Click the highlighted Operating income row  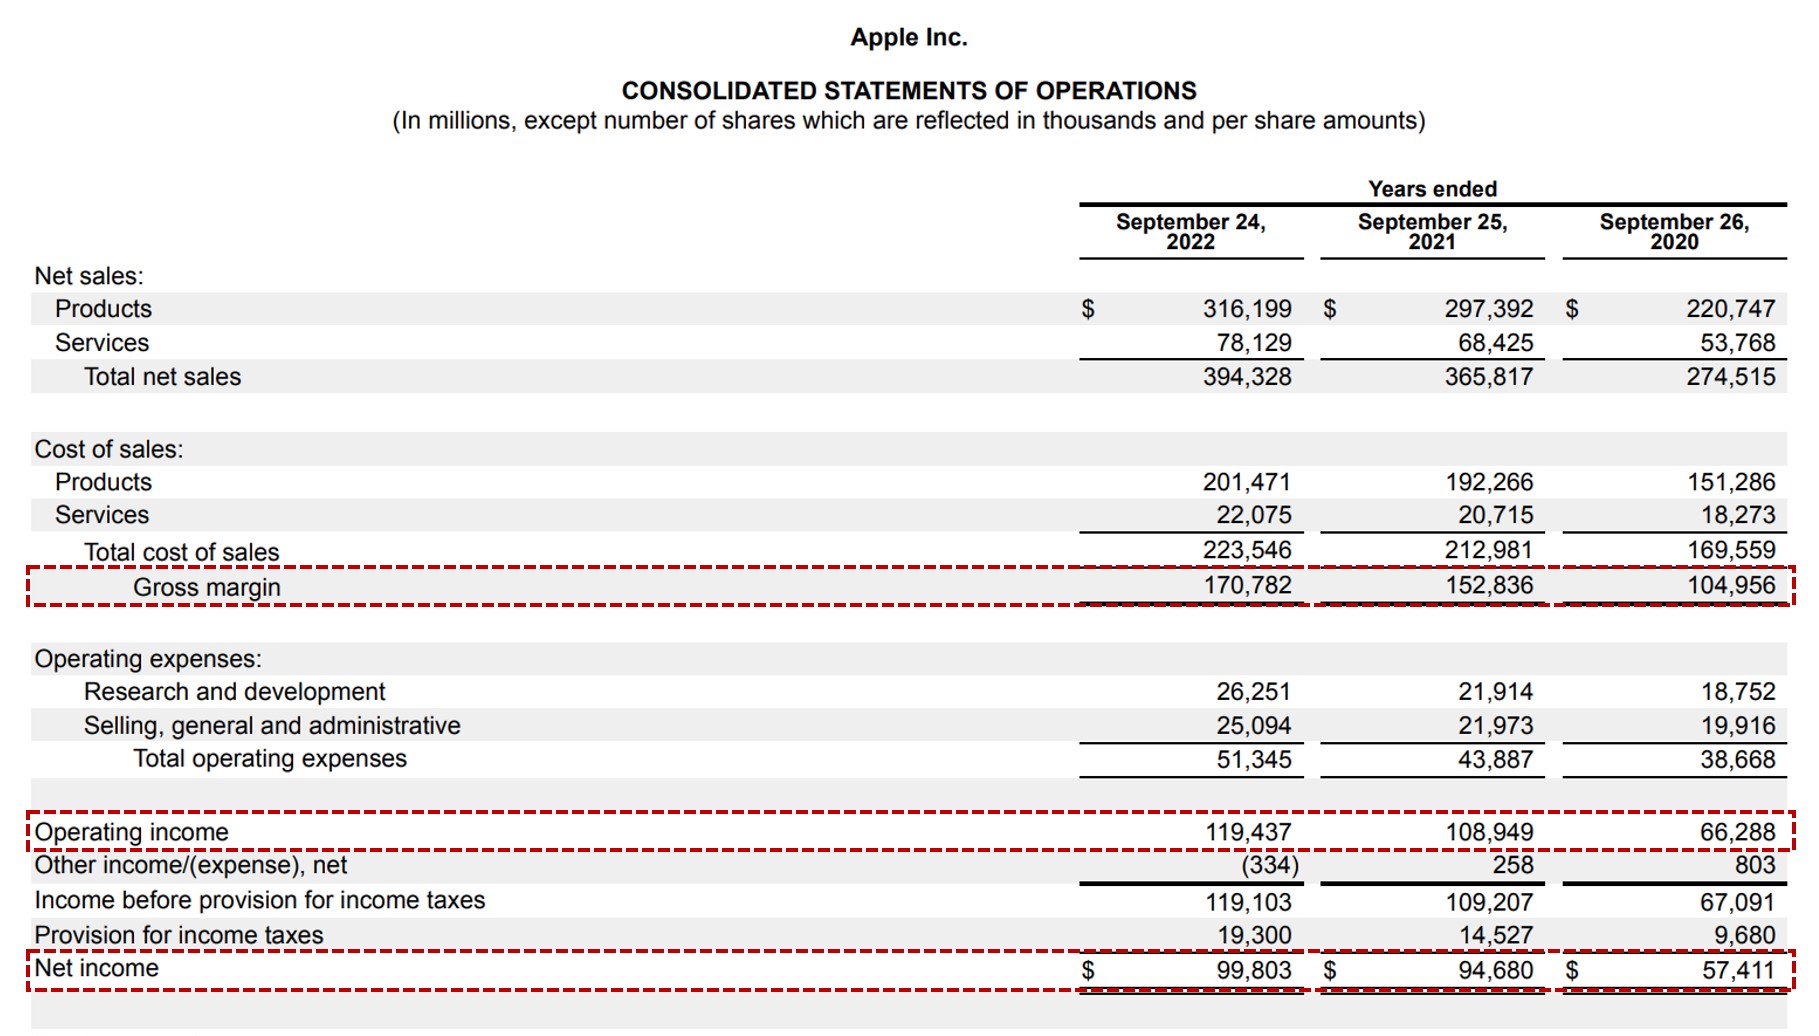129,832
